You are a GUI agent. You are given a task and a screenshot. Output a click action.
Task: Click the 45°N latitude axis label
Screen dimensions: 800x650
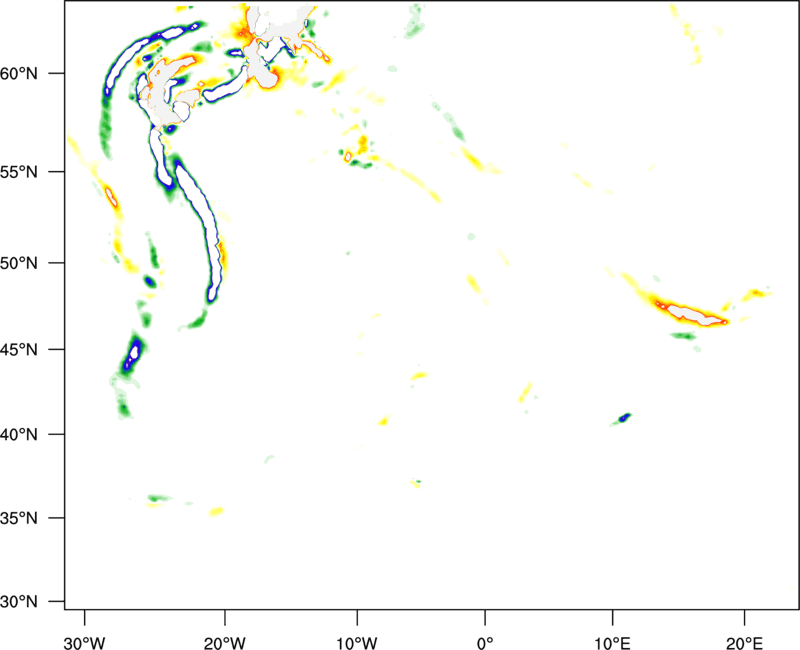33,350
